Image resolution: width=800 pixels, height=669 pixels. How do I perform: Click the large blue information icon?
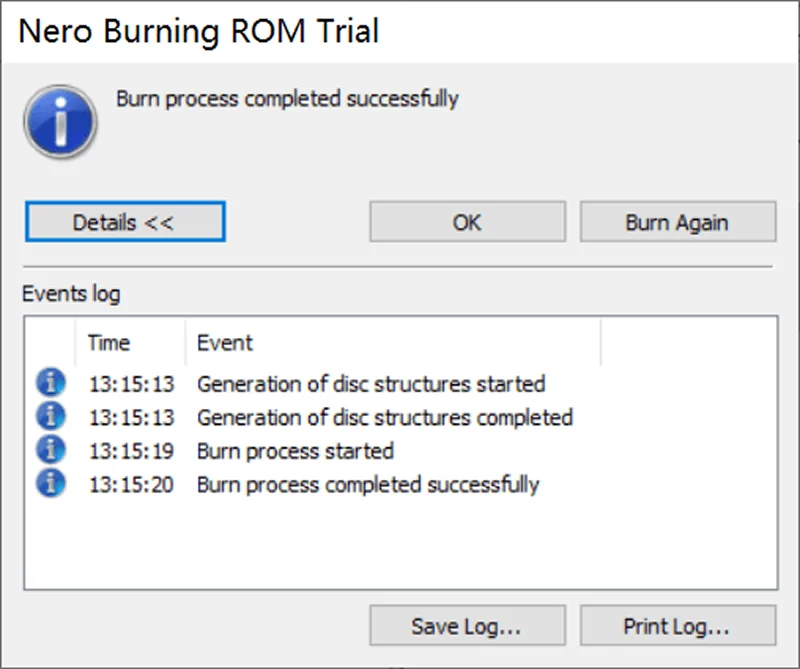click(x=60, y=122)
